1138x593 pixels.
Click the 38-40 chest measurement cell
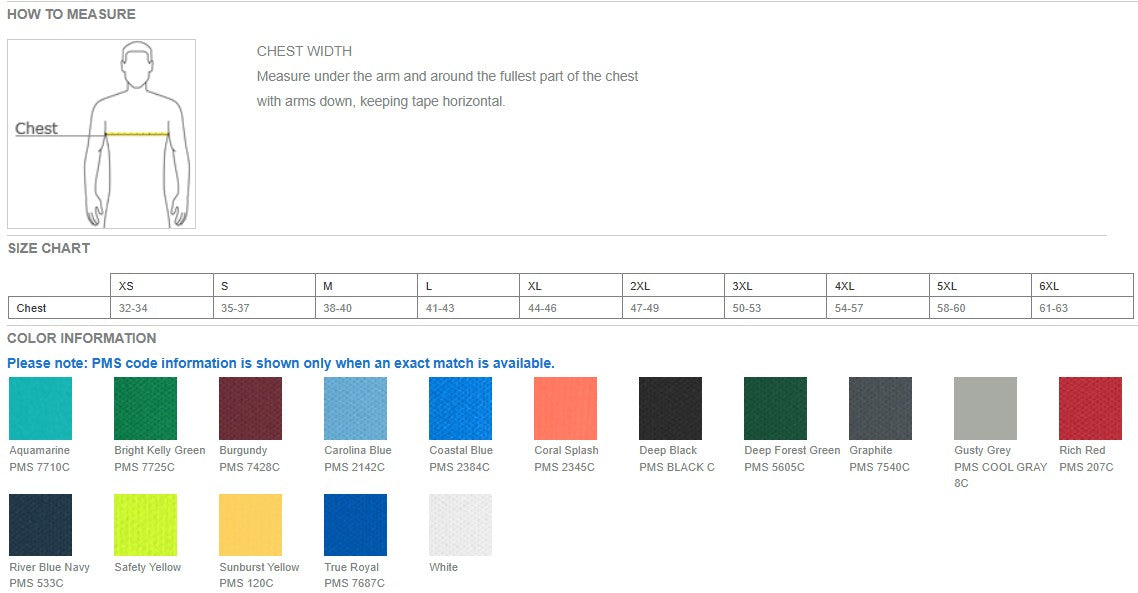point(366,308)
